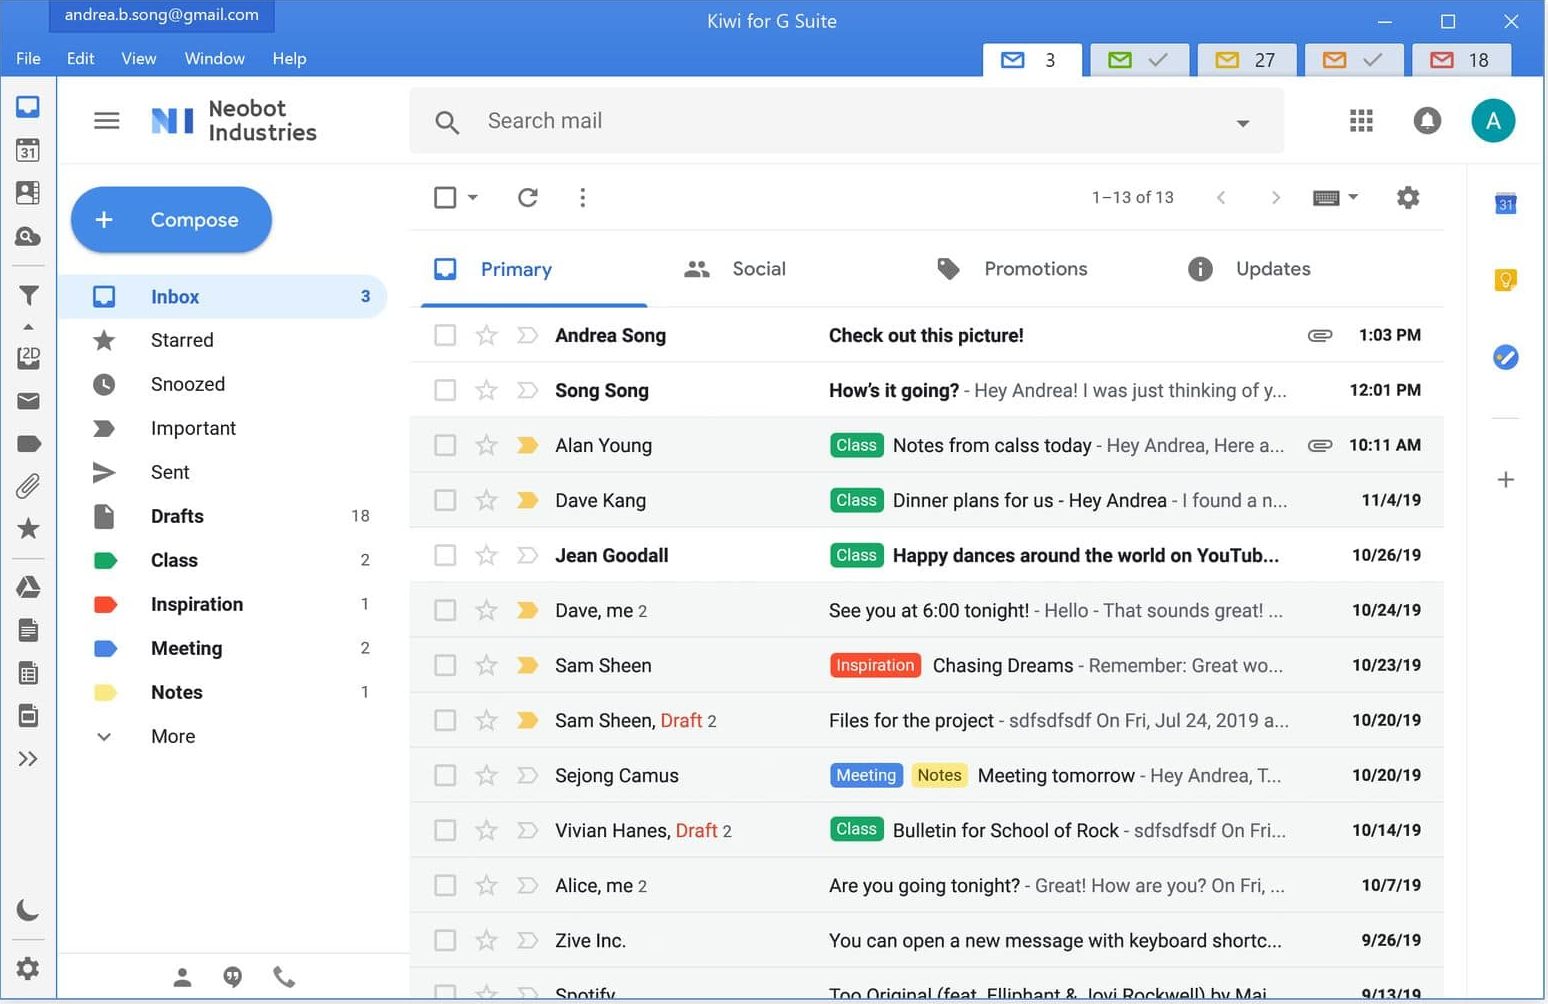The width and height of the screenshot is (1548, 1004).
Task: Toggle night mode moon icon
Action: click(28, 910)
